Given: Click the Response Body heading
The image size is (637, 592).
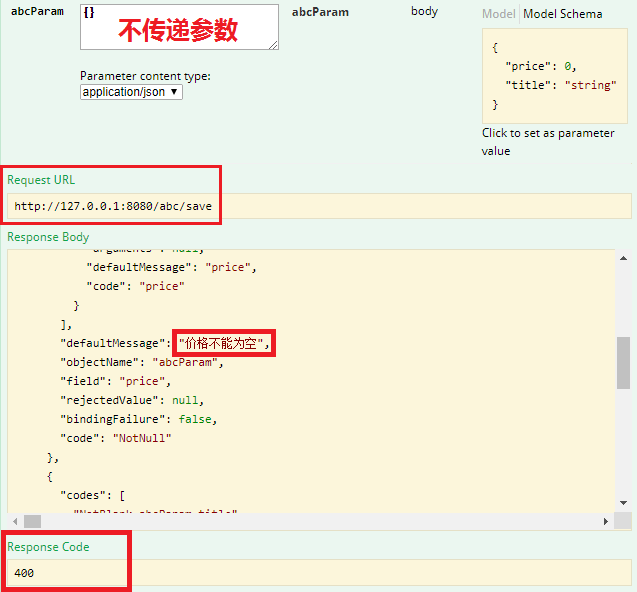Looking at the screenshot, I should coord(48,237).
